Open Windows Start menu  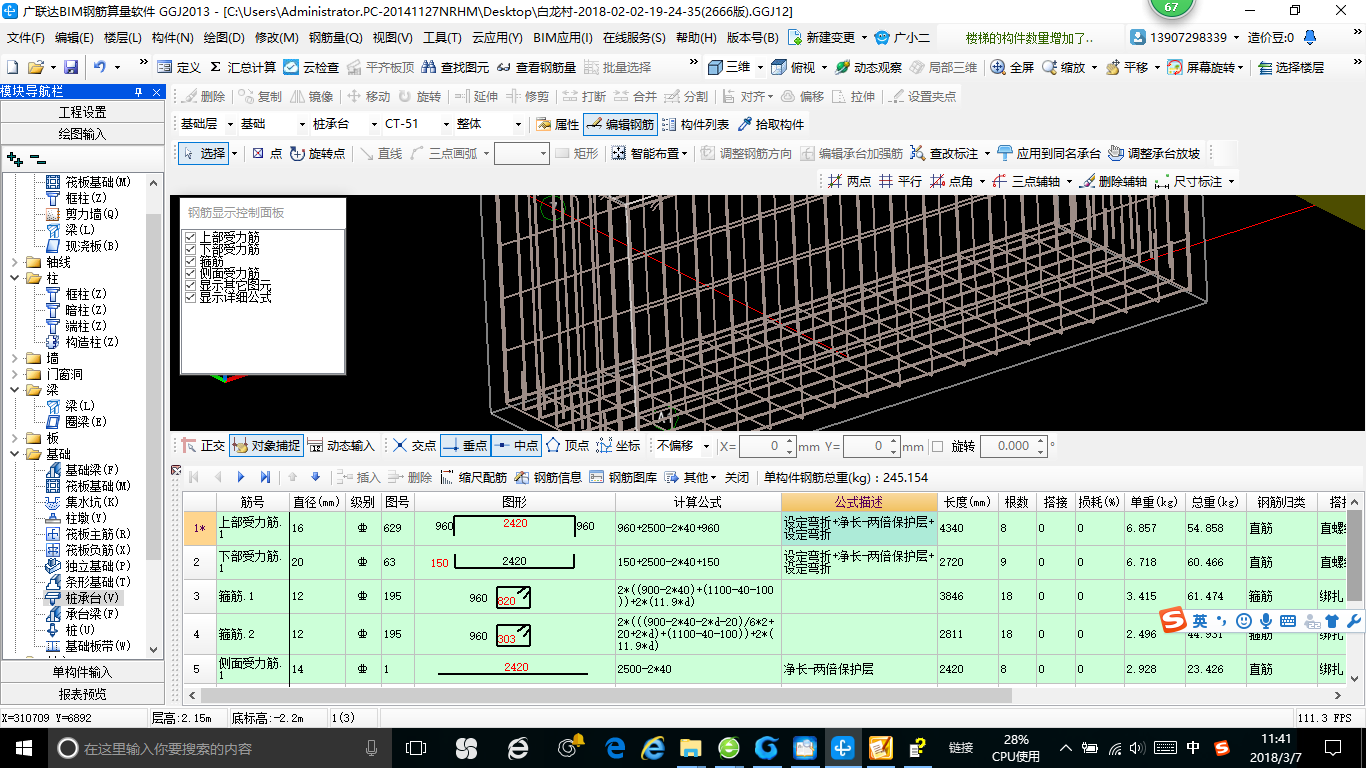pyautogui.click(x=23, y=747)
